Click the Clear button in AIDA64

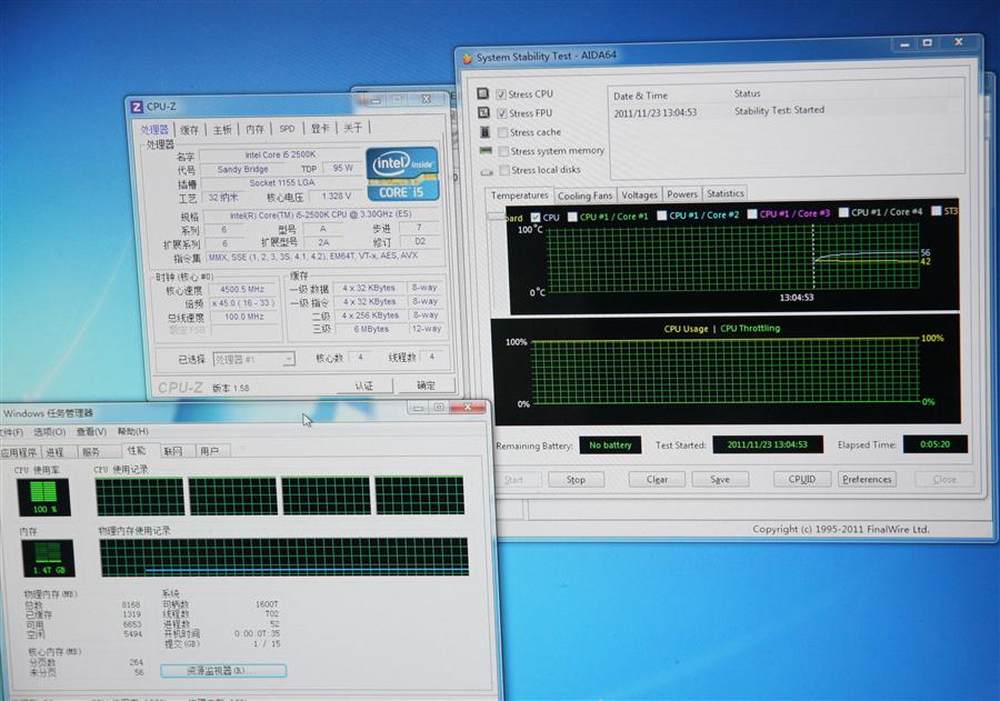click(x=657, y=480)
